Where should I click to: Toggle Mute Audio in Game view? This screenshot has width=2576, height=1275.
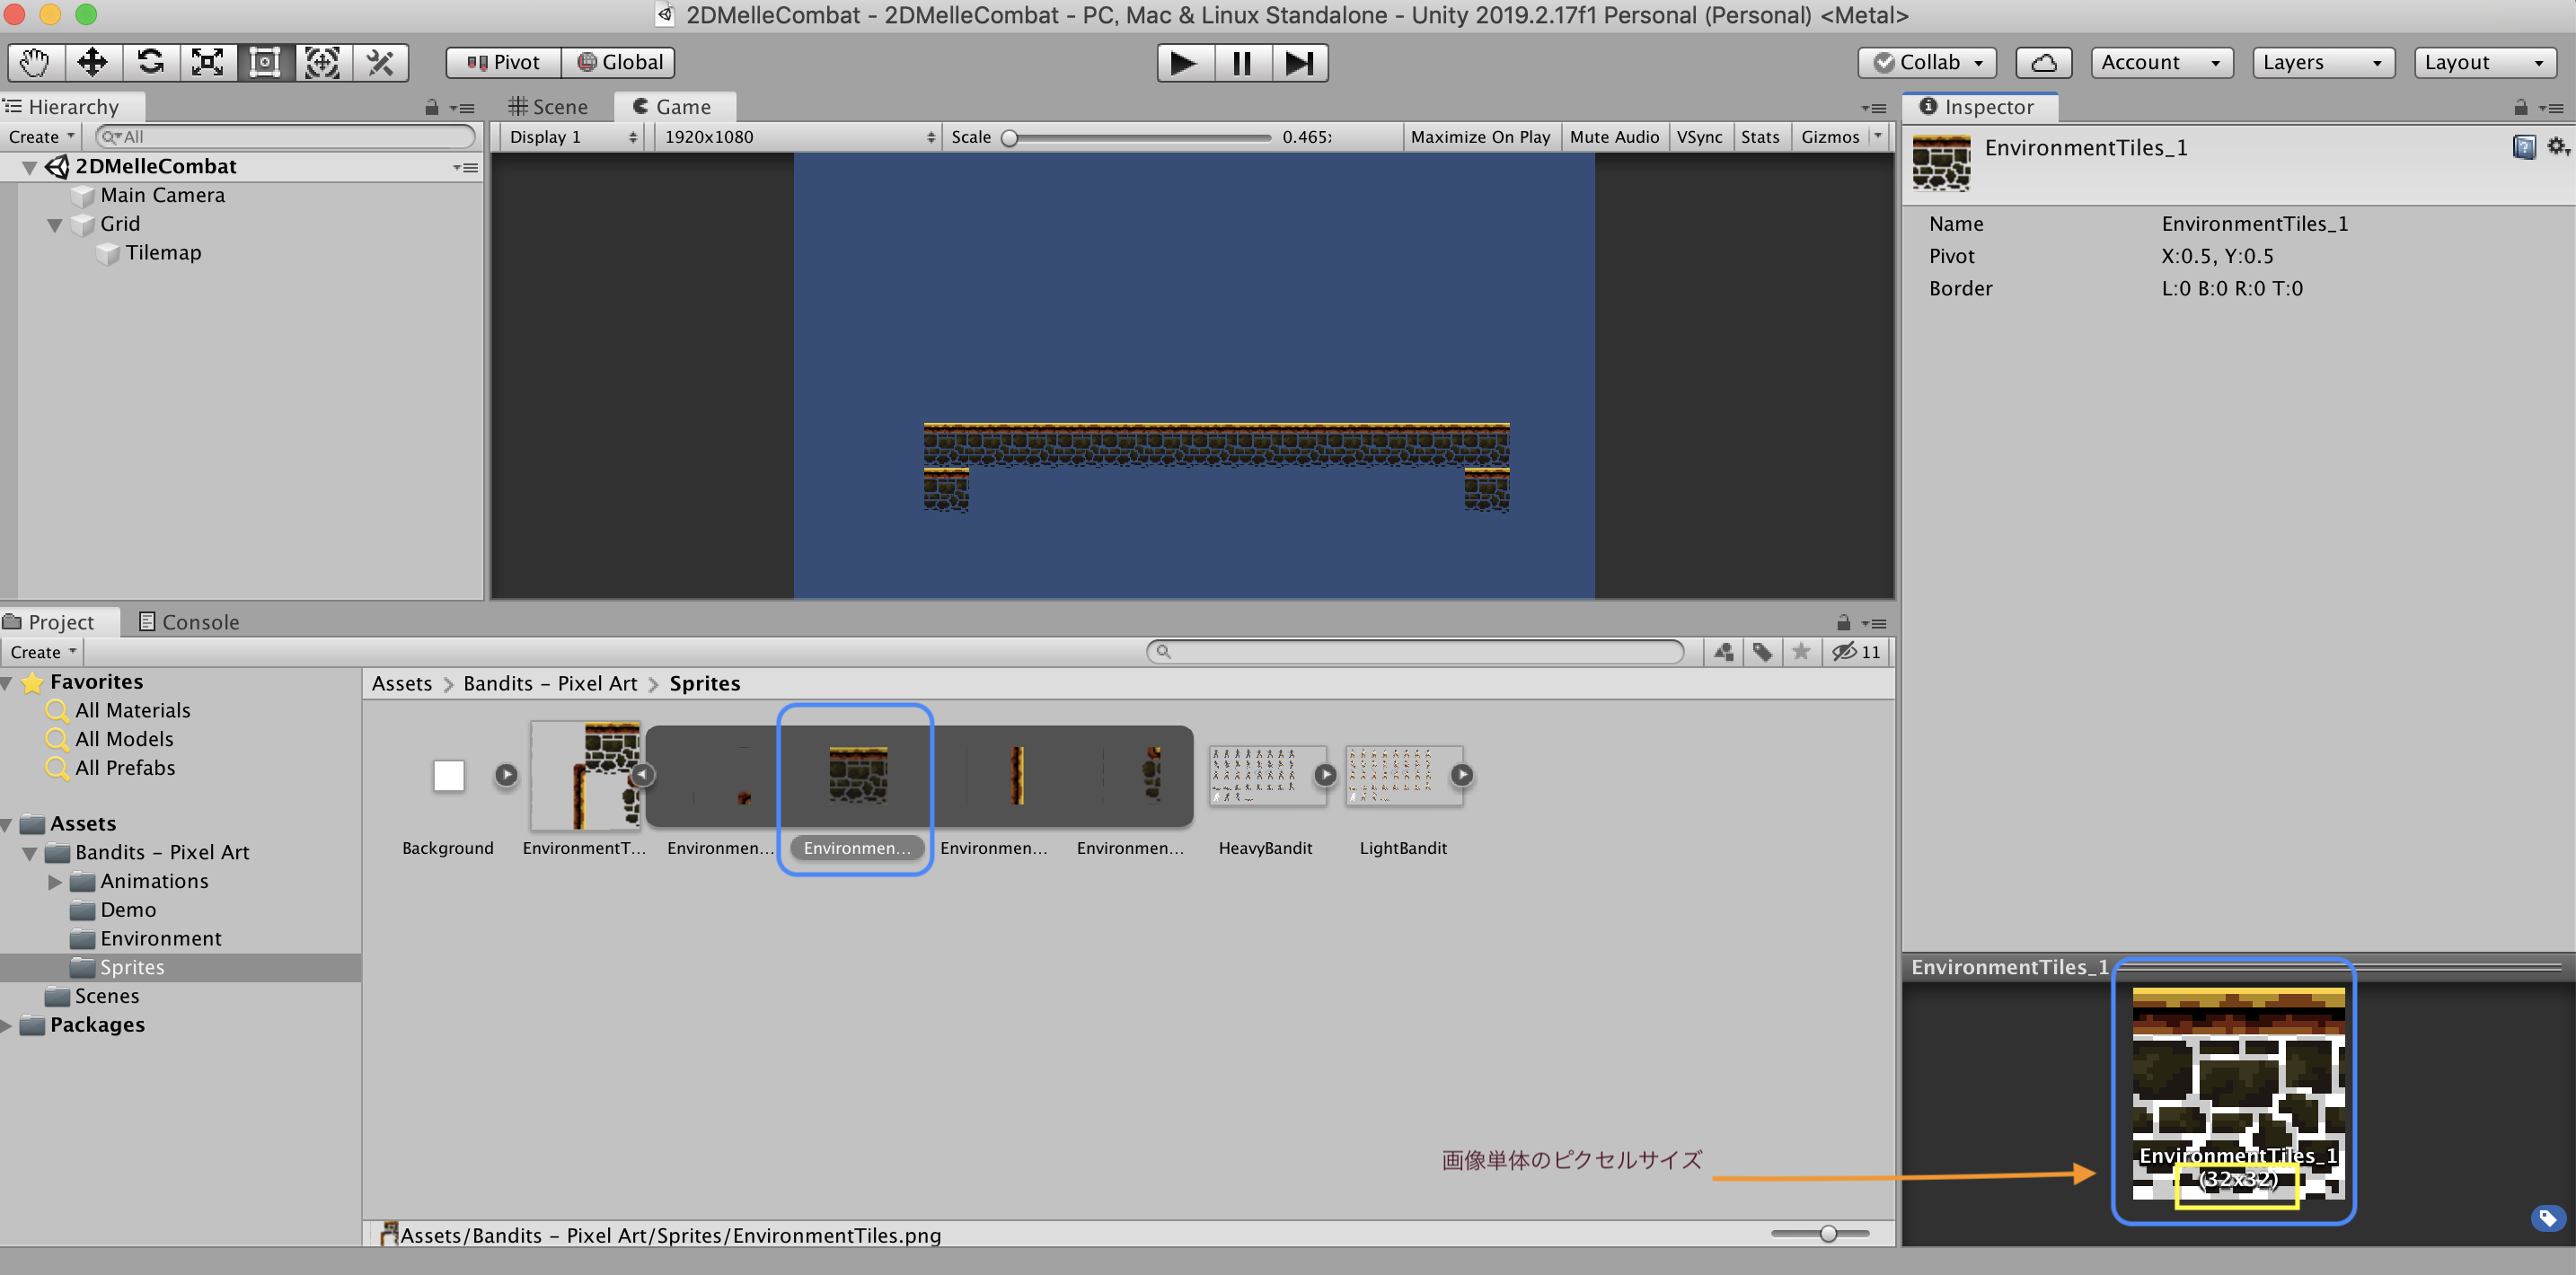(x=1614, y=137)
